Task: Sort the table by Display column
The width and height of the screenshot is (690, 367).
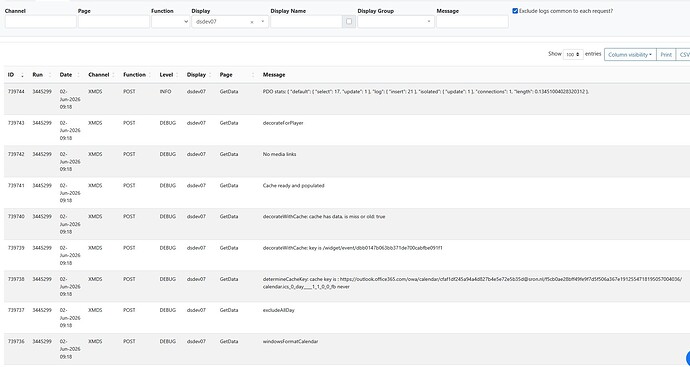Action: coord(199,75)
